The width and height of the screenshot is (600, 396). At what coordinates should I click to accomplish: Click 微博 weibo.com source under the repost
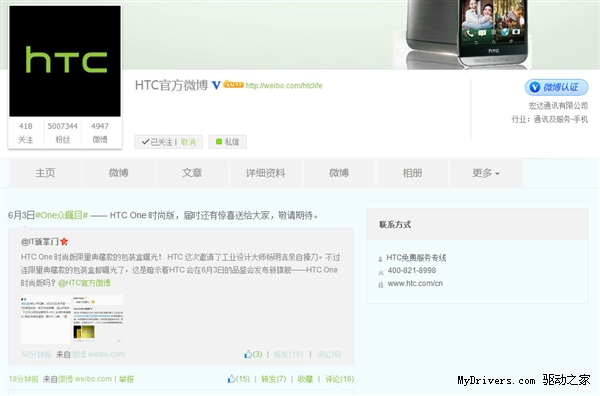pos(98,354)
